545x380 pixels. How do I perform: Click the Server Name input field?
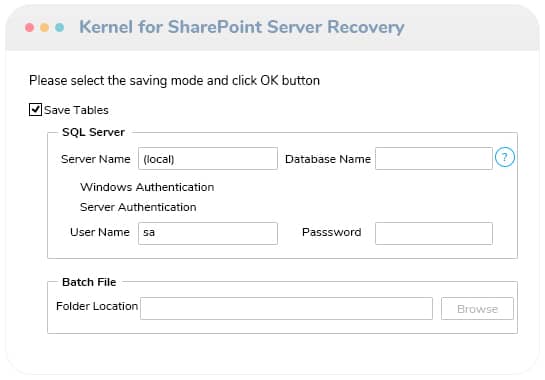tap(208, 159)
